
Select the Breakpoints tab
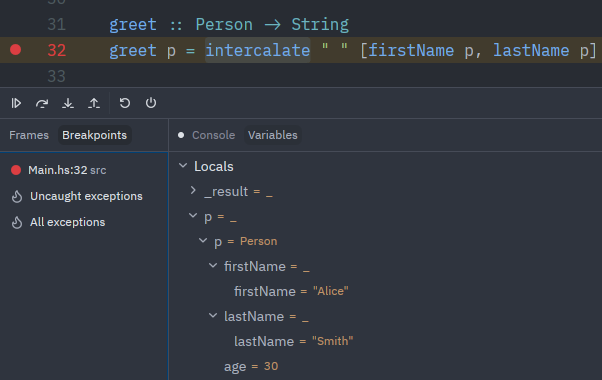point(94,135)
